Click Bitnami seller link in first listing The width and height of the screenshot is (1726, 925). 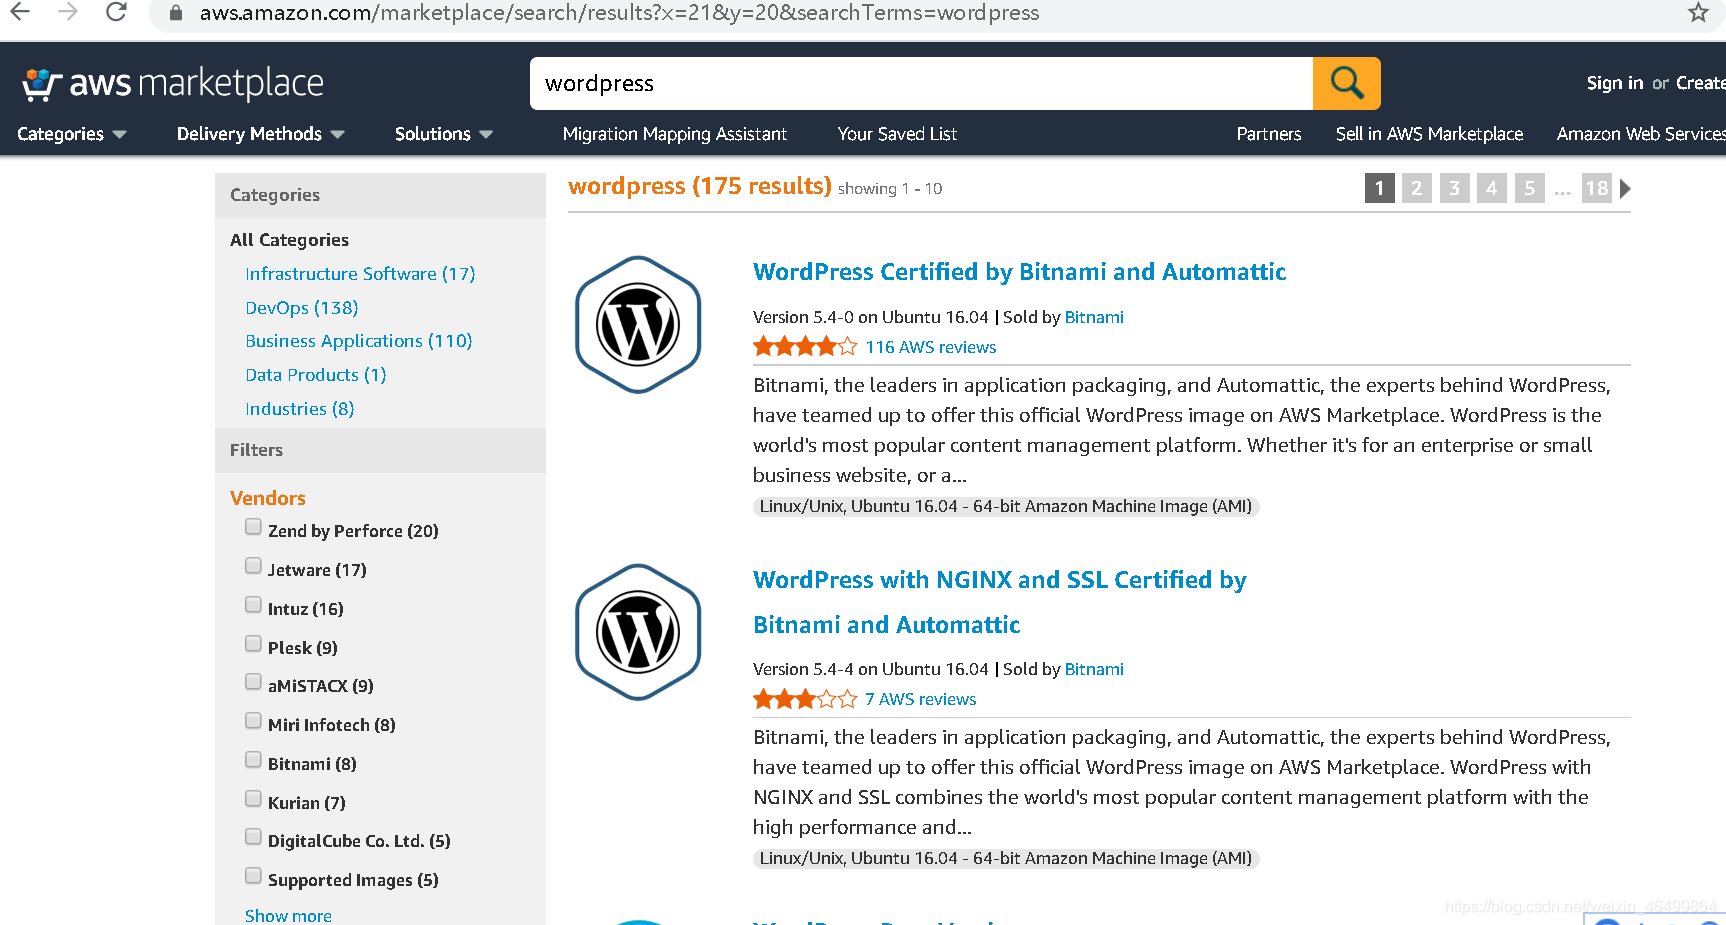pos(1094,317)
